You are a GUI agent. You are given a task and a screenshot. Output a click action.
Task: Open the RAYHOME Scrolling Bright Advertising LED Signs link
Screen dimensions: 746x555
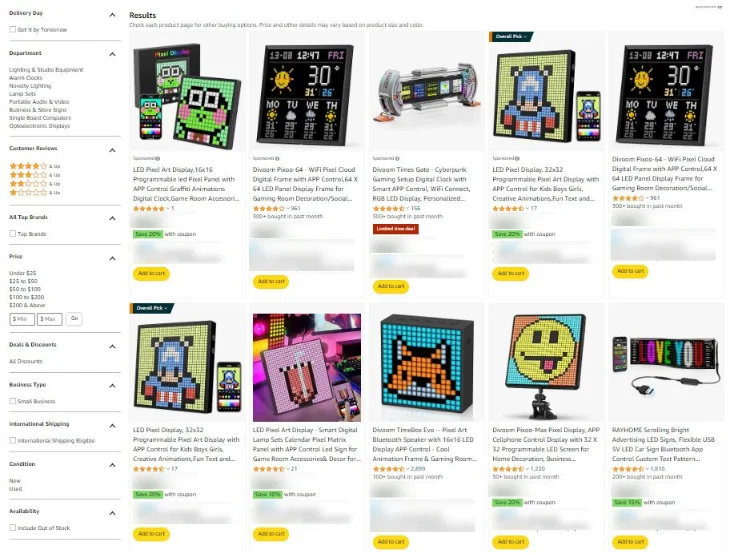point(665,444)
